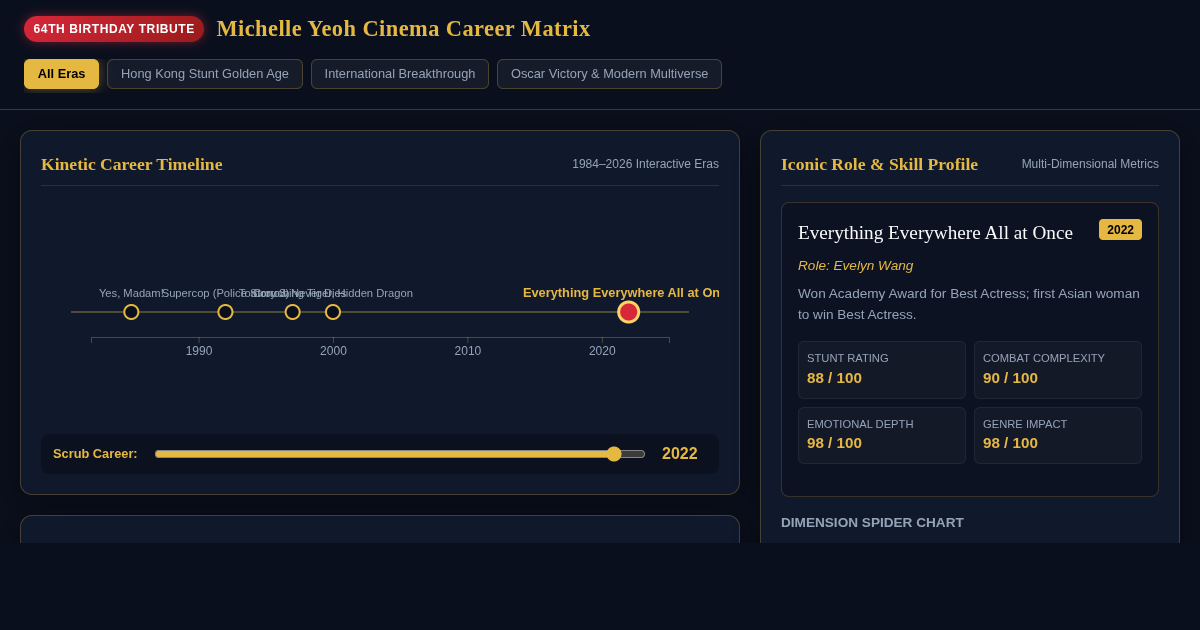Click the 2020 axis label on timeline
This screenshot has height=630, width=1200.
coord(602,351)
